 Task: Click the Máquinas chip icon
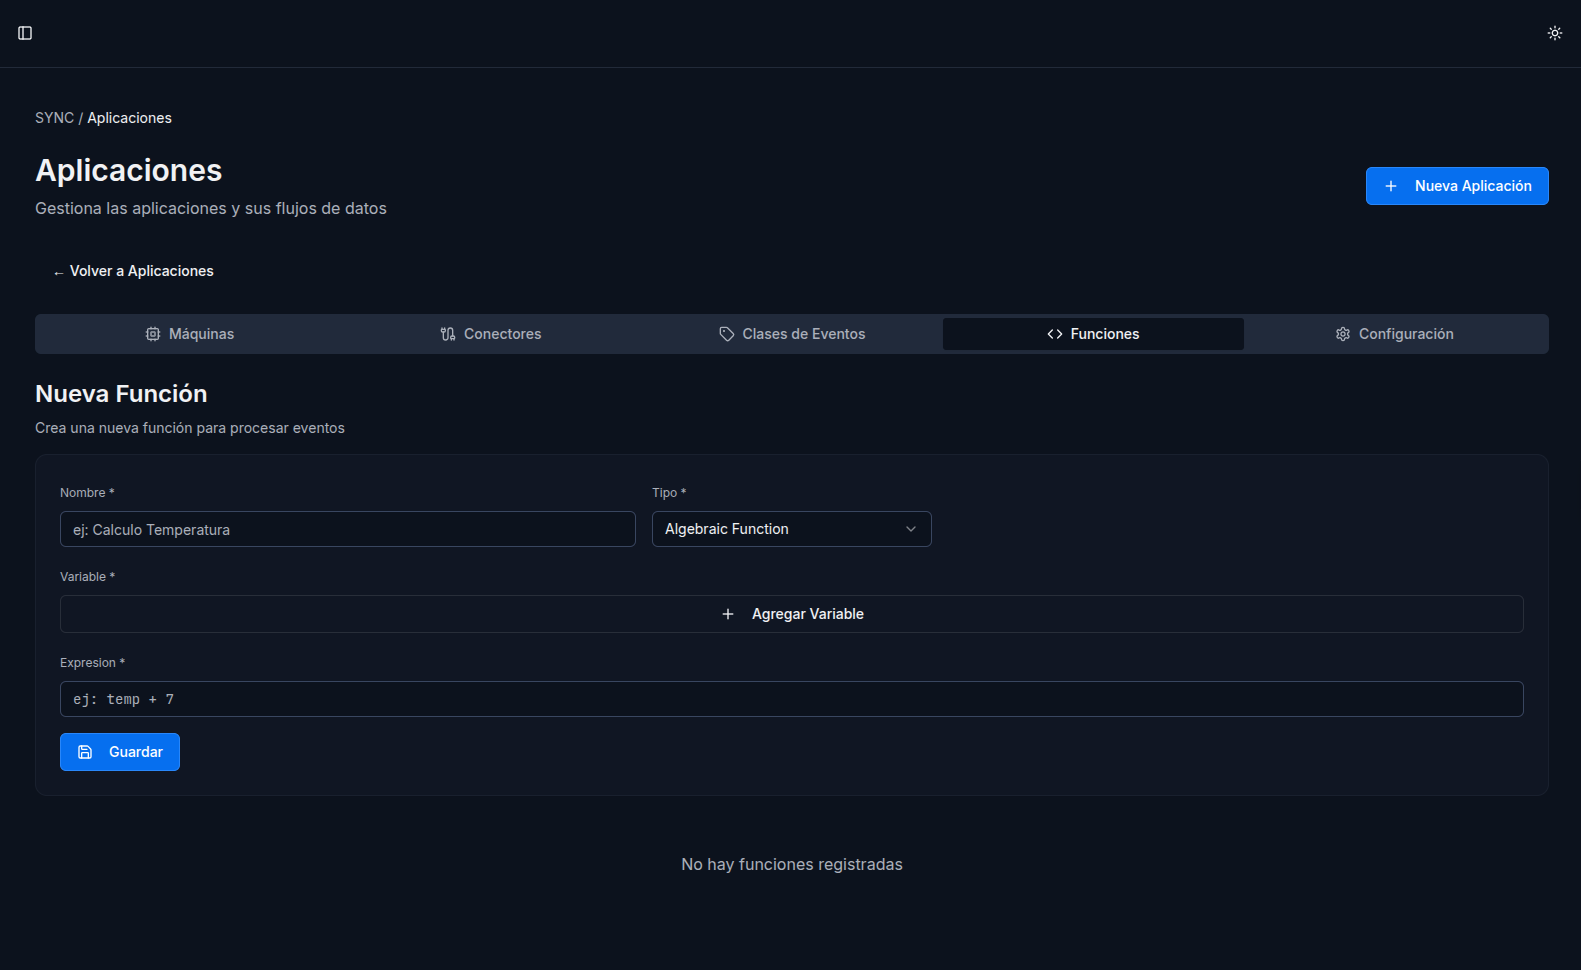pyautogui.click(x=153, y=334)
